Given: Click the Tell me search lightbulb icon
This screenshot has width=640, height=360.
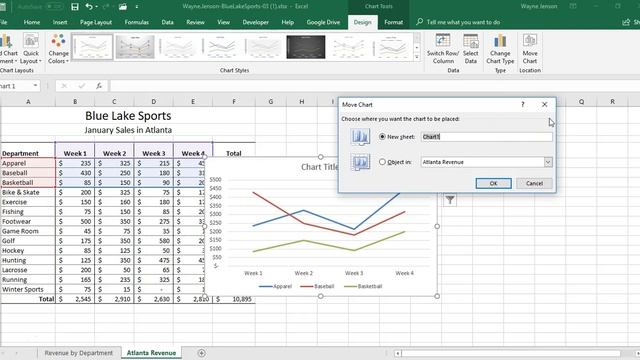Looking at the screenshot, I should pyautogui.click(x=419, y=22).
